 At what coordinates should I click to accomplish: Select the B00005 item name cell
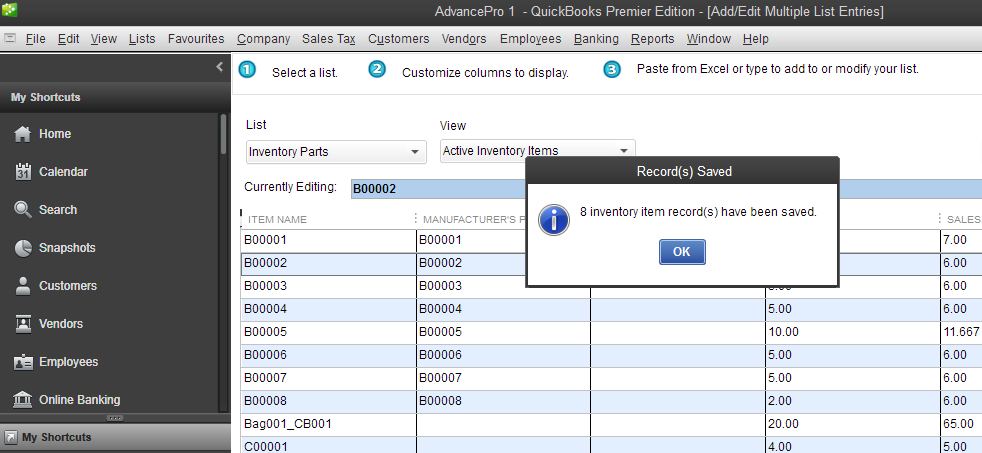click(x=328, y=331)
